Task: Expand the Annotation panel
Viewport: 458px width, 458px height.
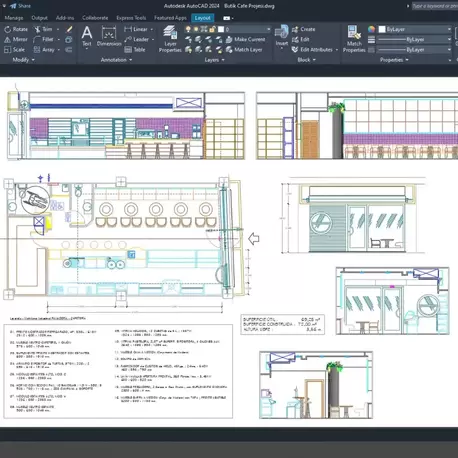Action: click(x=116, y=60)
